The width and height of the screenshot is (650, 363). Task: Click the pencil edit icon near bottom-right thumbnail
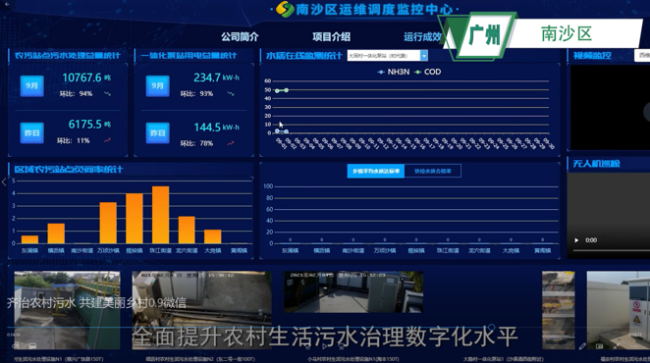[x=582, y=346]
